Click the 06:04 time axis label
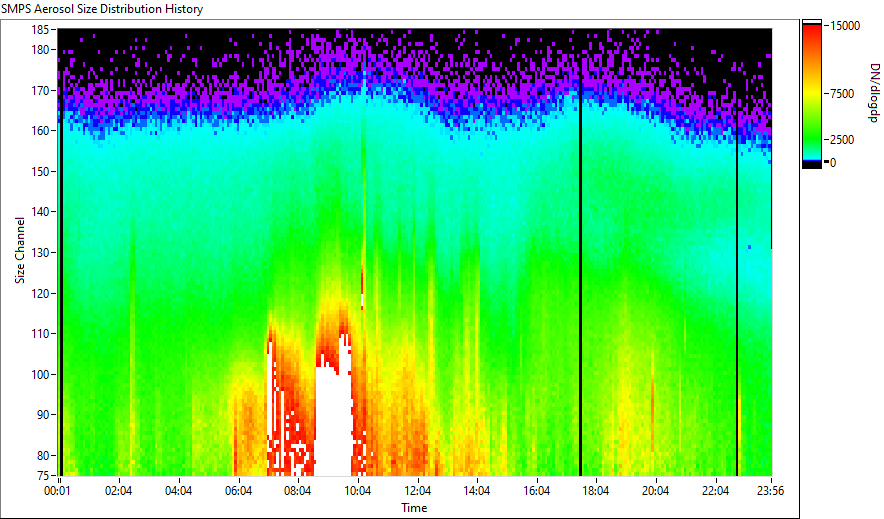Image resolution: width=884 pixels, height=519 pixels. pos(238,491)
